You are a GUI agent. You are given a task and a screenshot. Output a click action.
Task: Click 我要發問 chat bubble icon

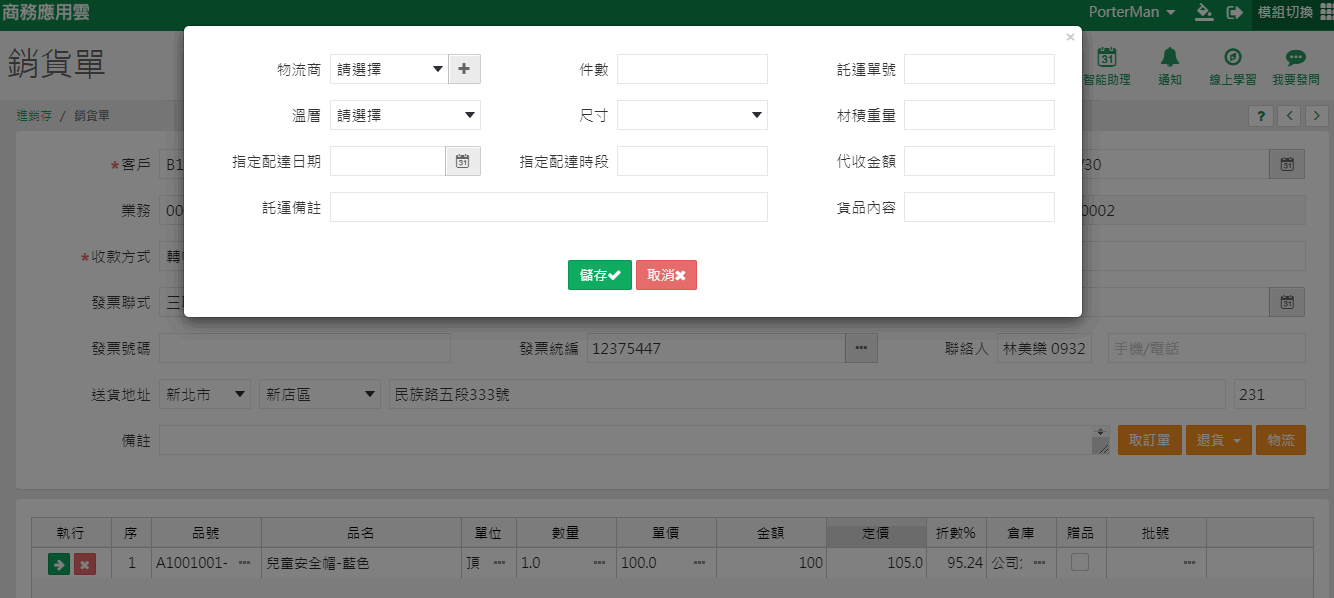[1296, 58]
